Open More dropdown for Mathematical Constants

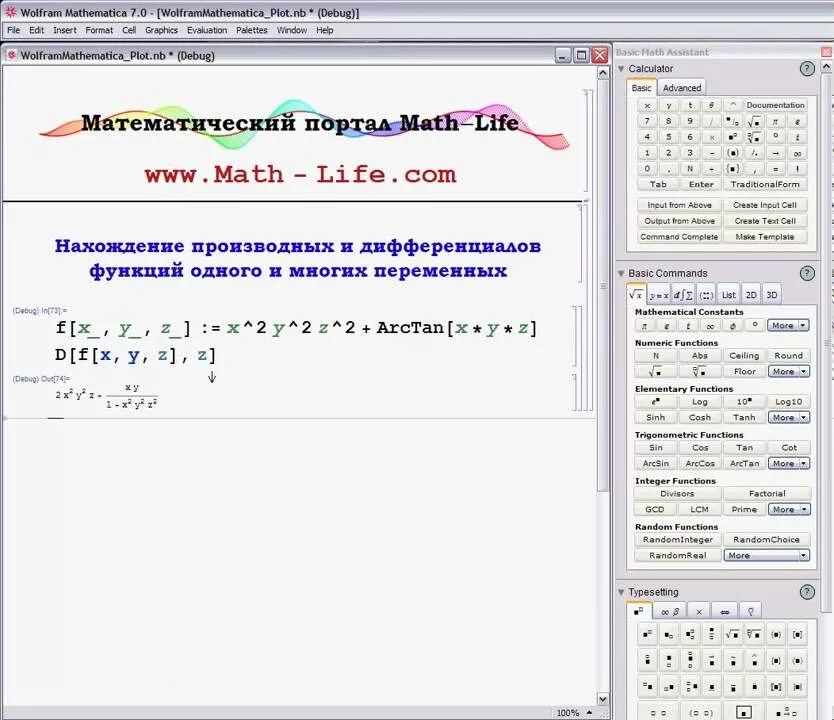pyautogui.click(x=788, y=325)
